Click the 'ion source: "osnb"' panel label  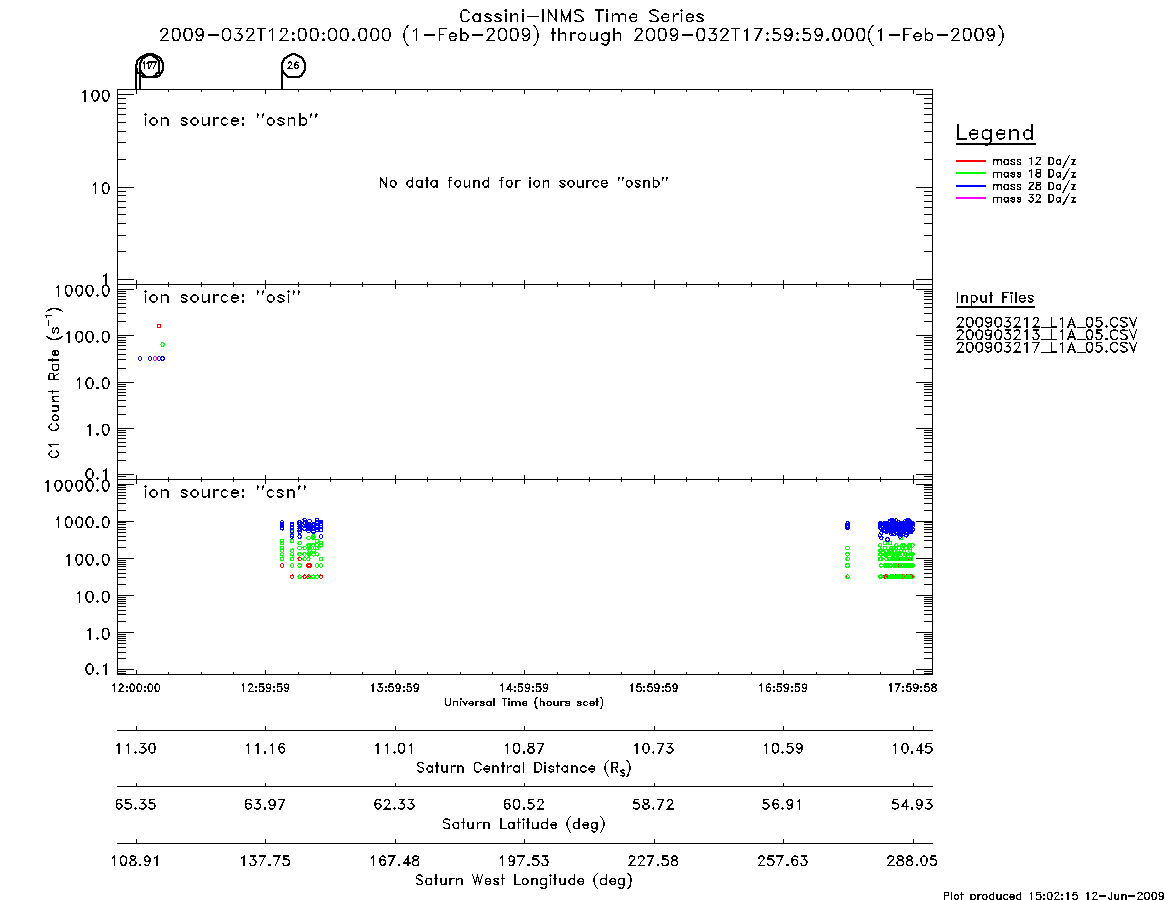pyautogui.click(x=231, y=120)
